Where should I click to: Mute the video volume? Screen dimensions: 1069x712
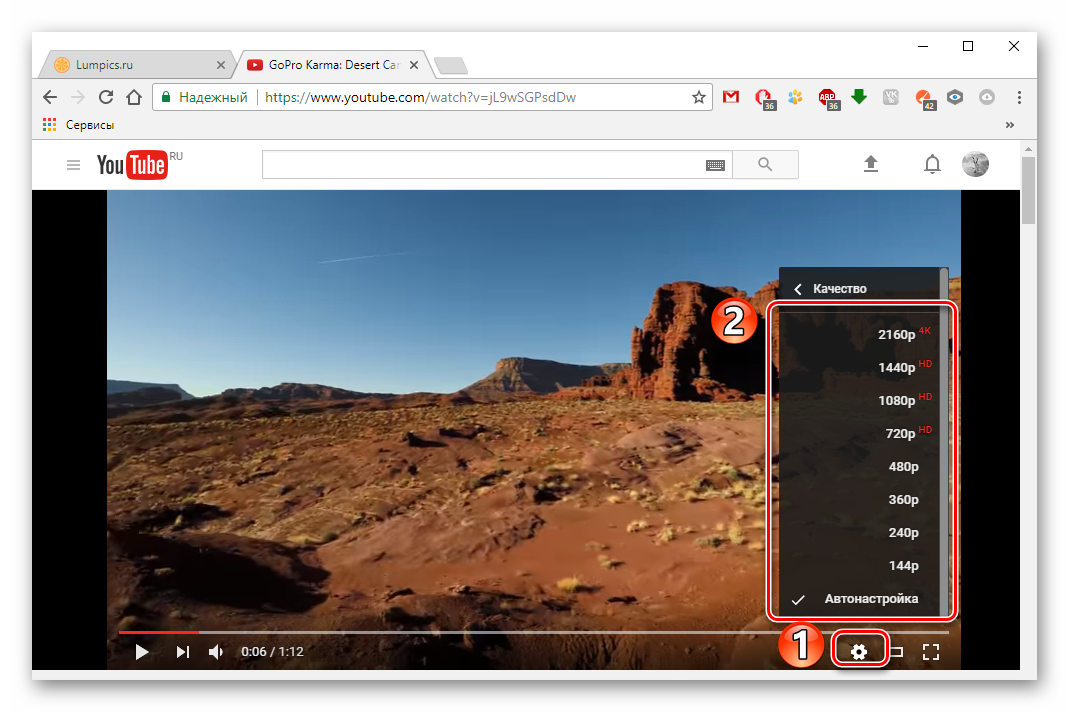coord(216,652)
